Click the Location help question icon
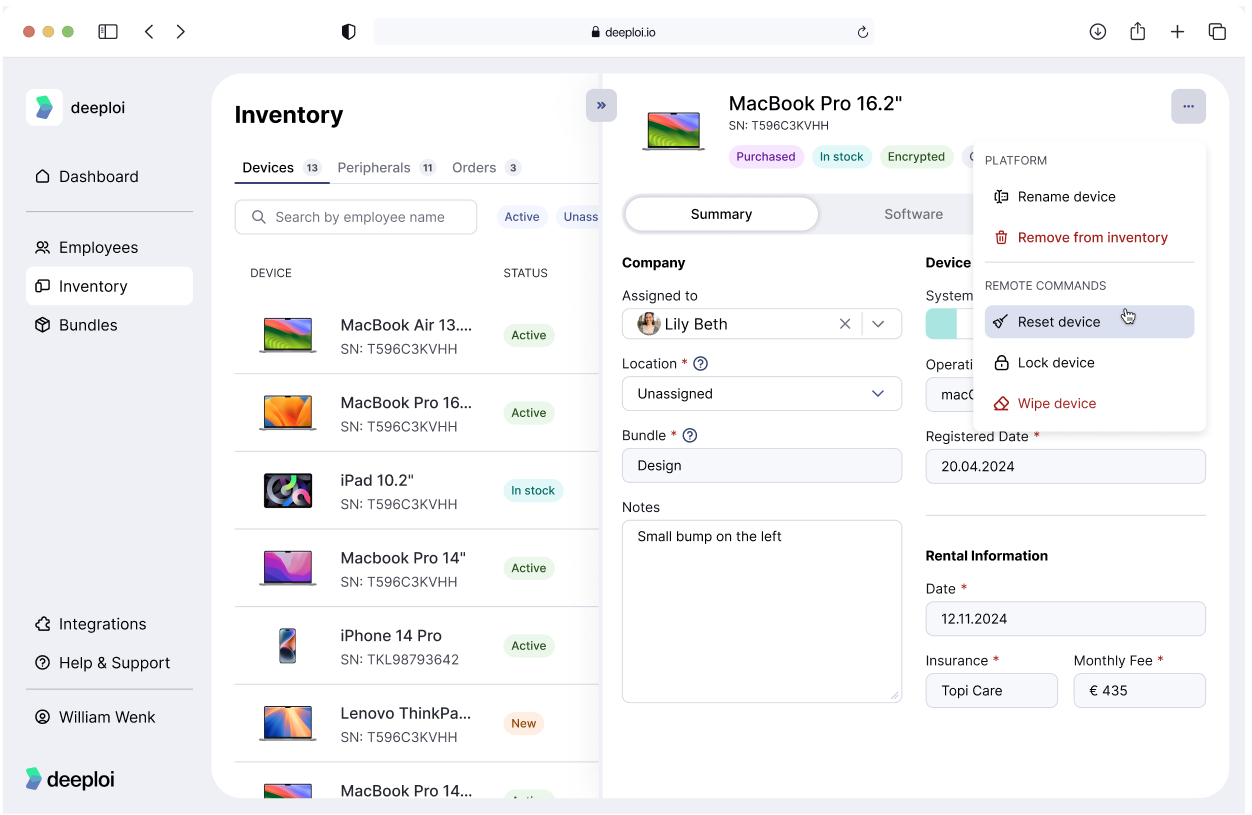Viewport: 1252px width, 815px height. pos(701,364)
